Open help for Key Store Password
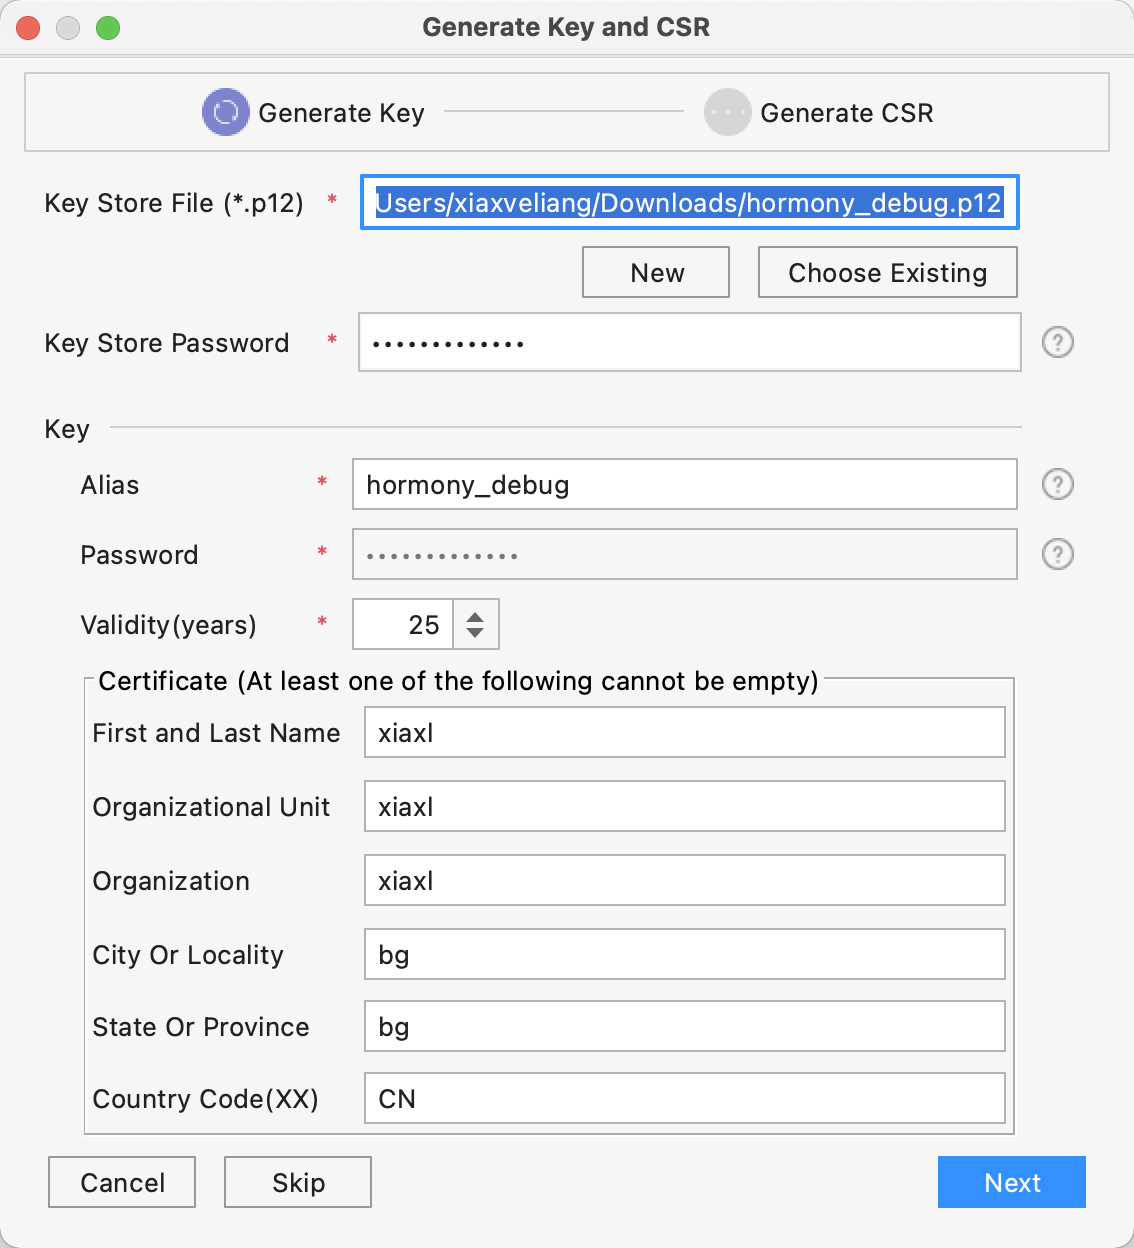 1058,342
